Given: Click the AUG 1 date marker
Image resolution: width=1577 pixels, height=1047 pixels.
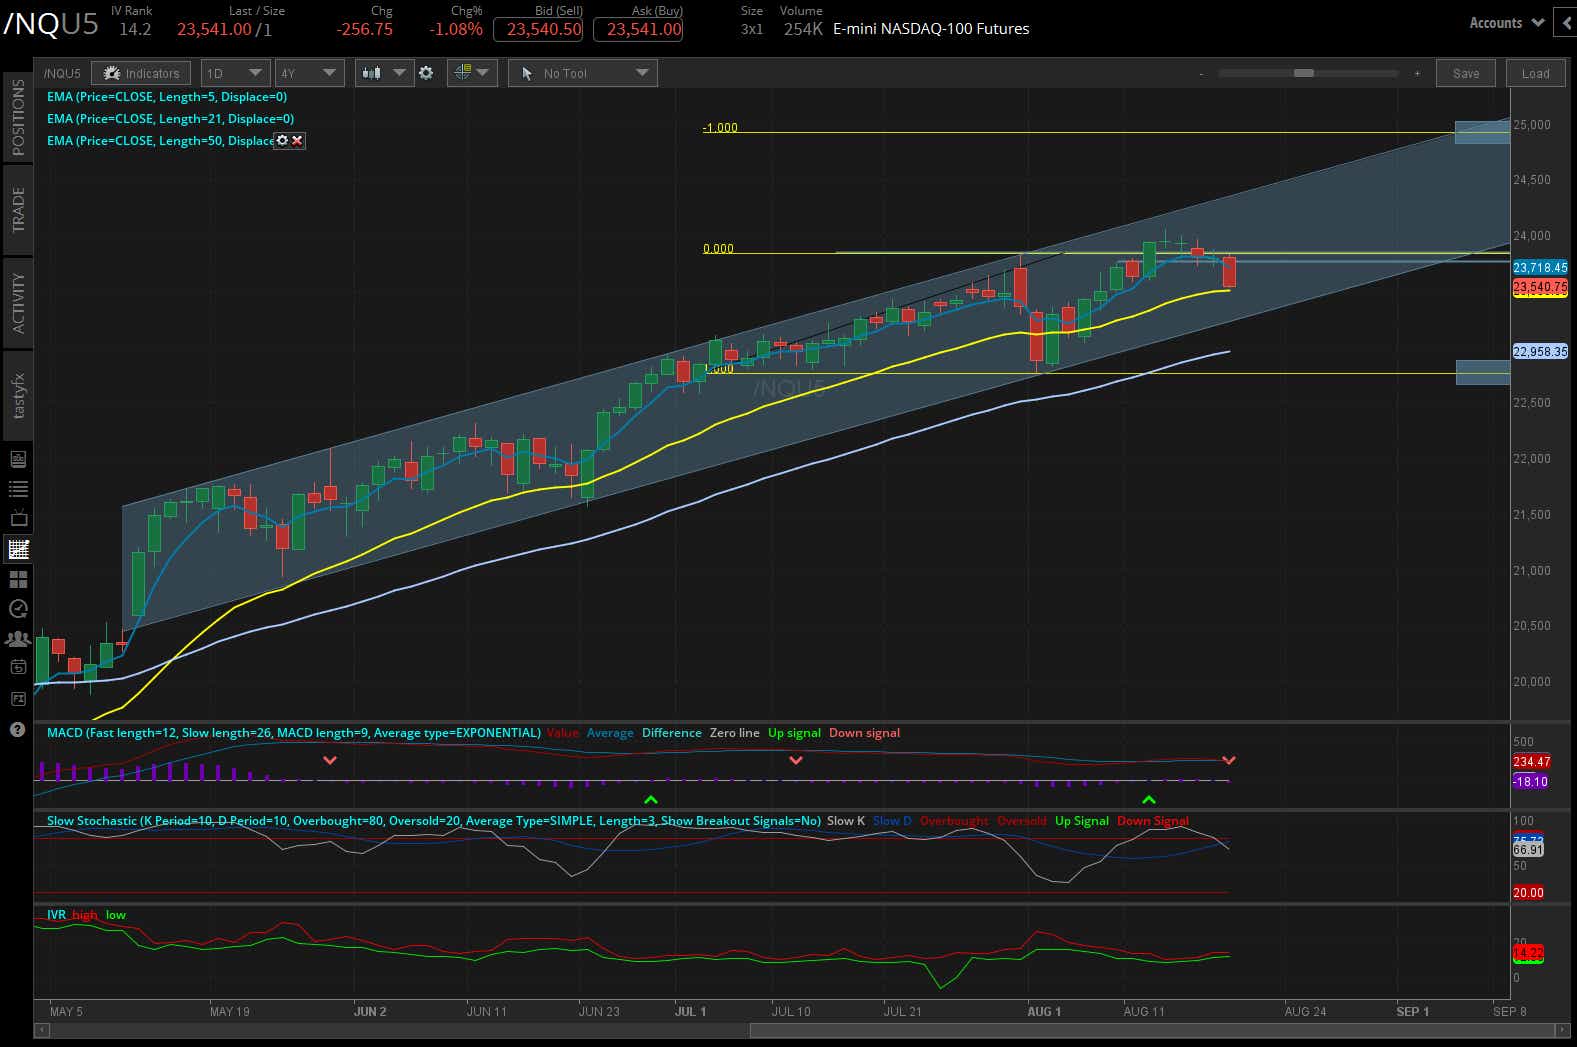Looking at the screenshot, I should tap(1044, 1012).
